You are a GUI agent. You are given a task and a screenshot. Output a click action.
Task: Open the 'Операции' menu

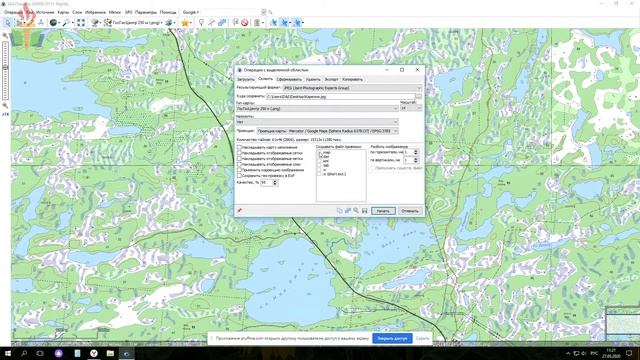13,12
